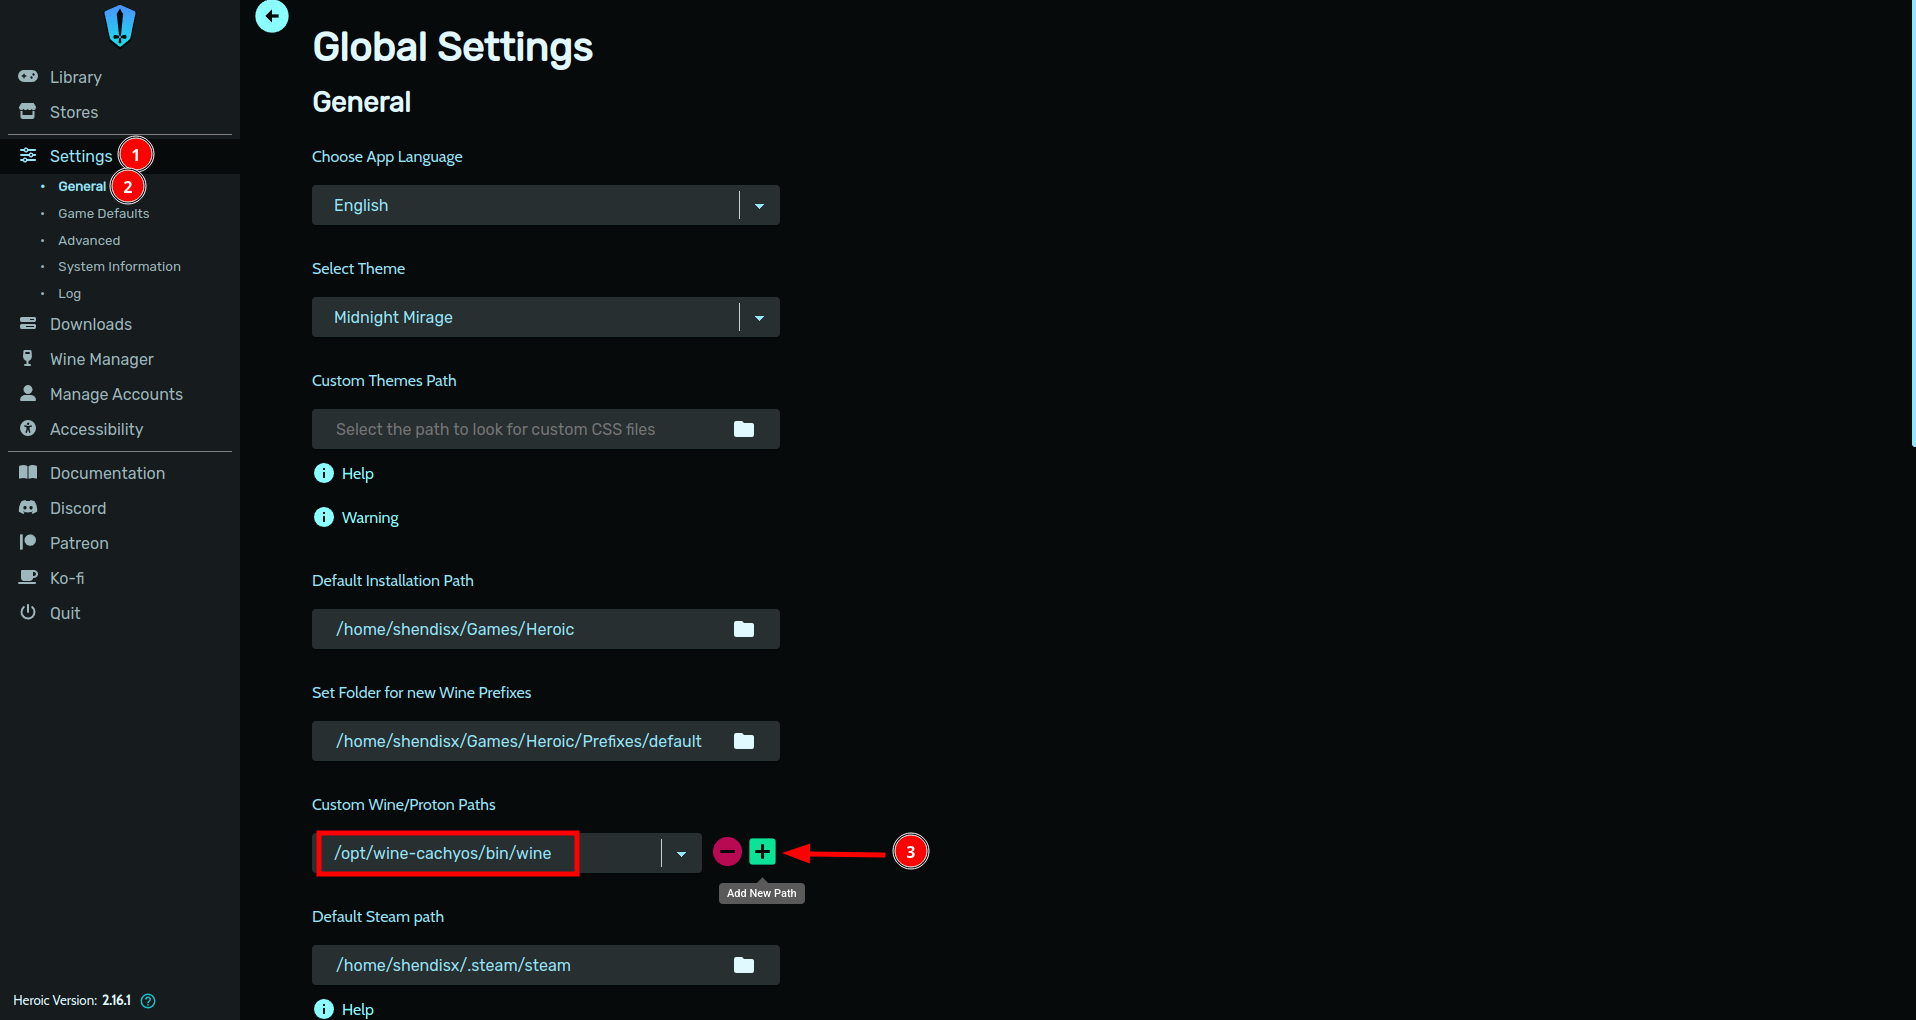Screen dimensions: 1916x1020
Task: Go to Wine Manager
Action: click(101, 359)
